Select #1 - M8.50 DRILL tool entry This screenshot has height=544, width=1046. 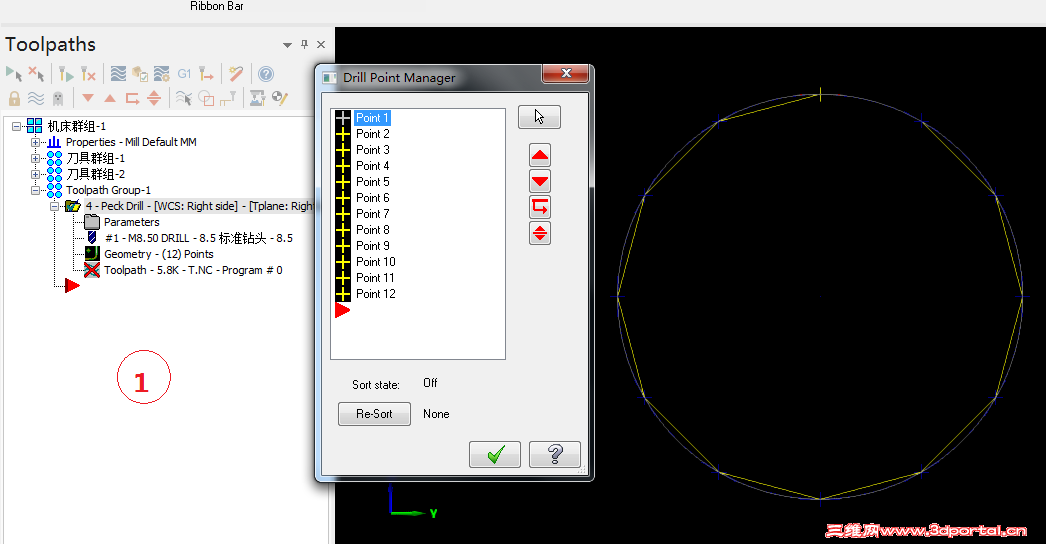click(x=199, y=238)
